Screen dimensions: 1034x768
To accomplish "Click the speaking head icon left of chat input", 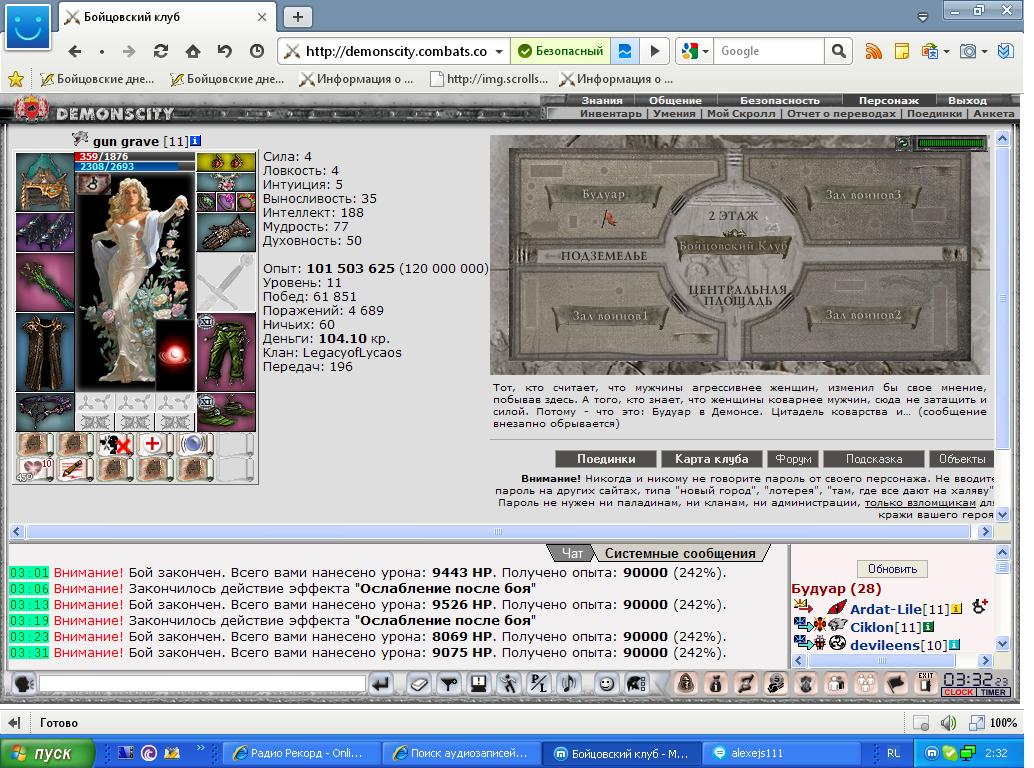I will point(23,684).
